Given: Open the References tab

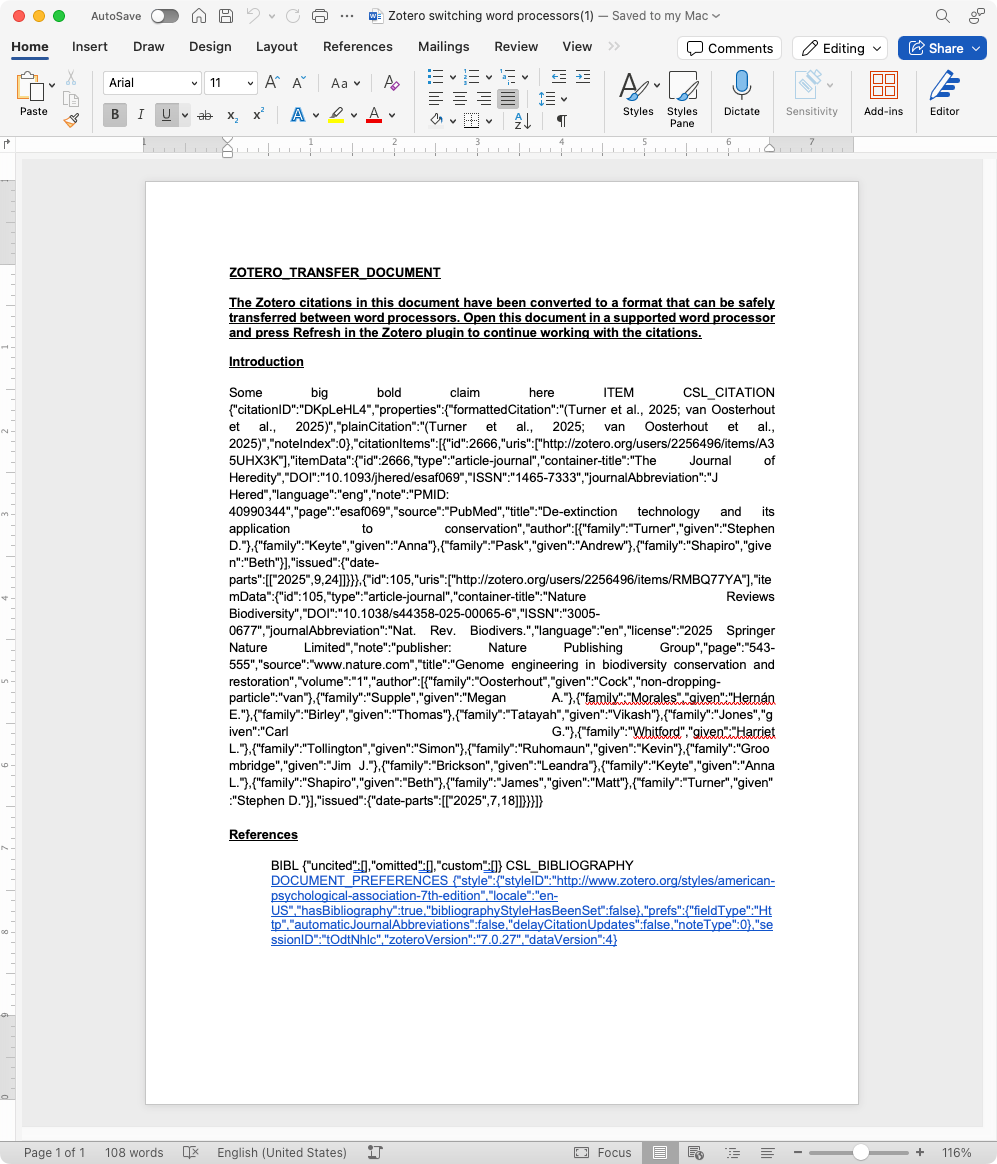Looking at the screenshot, I should [x=358, y=46].
